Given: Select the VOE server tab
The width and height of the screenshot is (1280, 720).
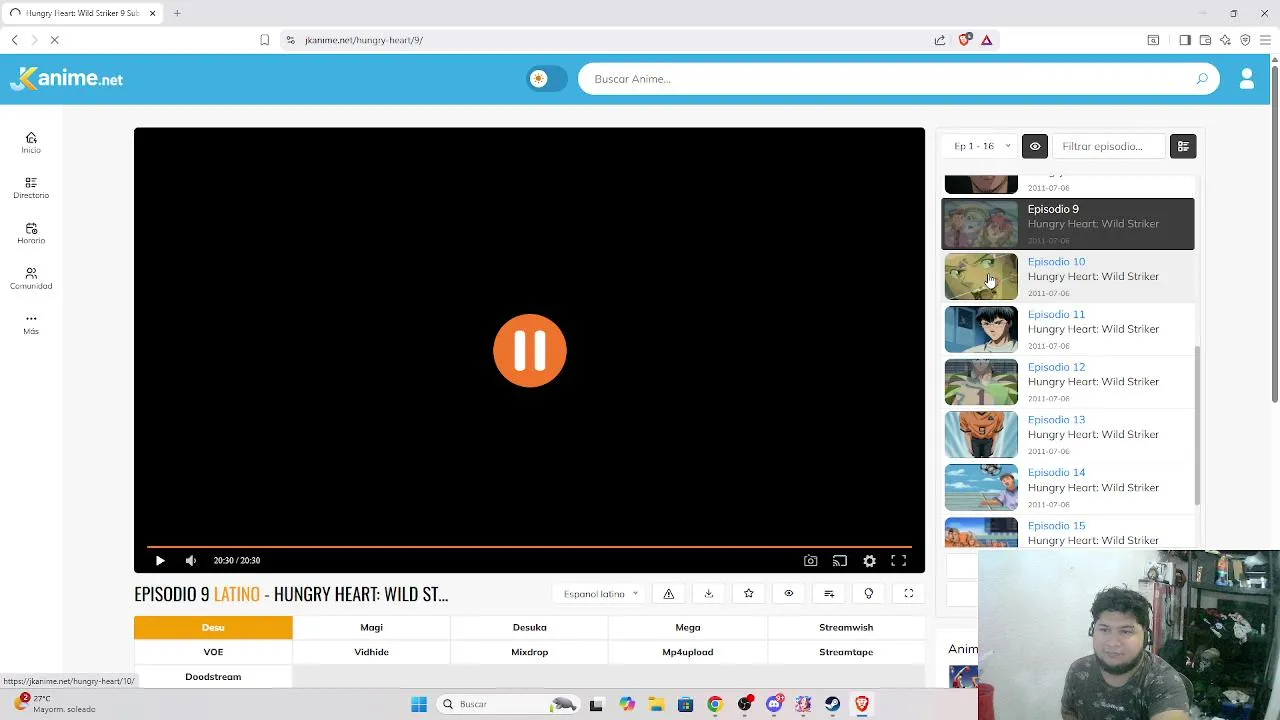Looking at the screenshot, I should (x=213, y=652).
